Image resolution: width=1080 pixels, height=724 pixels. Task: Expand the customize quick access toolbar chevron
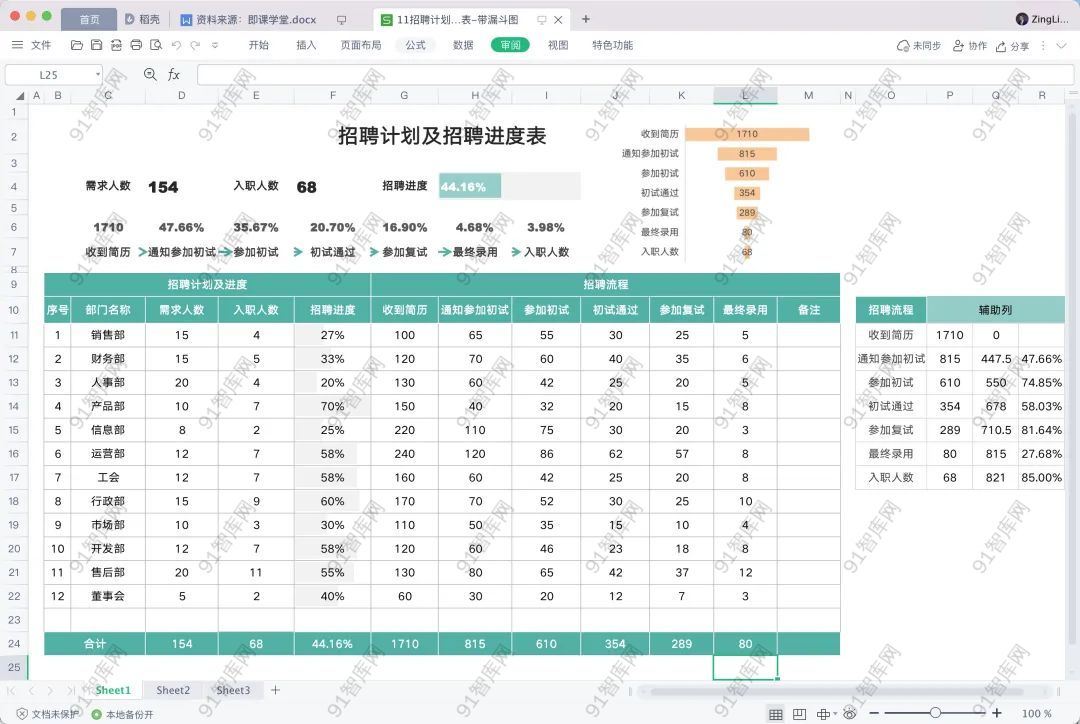point(216,45)
